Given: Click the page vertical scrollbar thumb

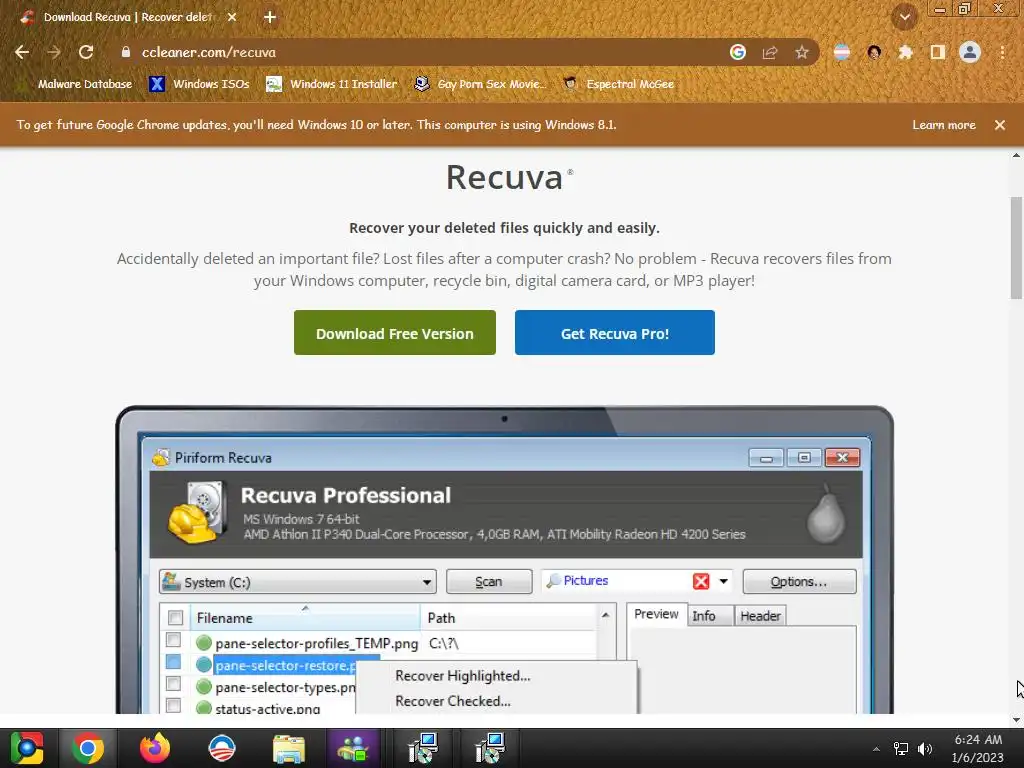Looking at the screenshot, I should tap(1016, 247).
